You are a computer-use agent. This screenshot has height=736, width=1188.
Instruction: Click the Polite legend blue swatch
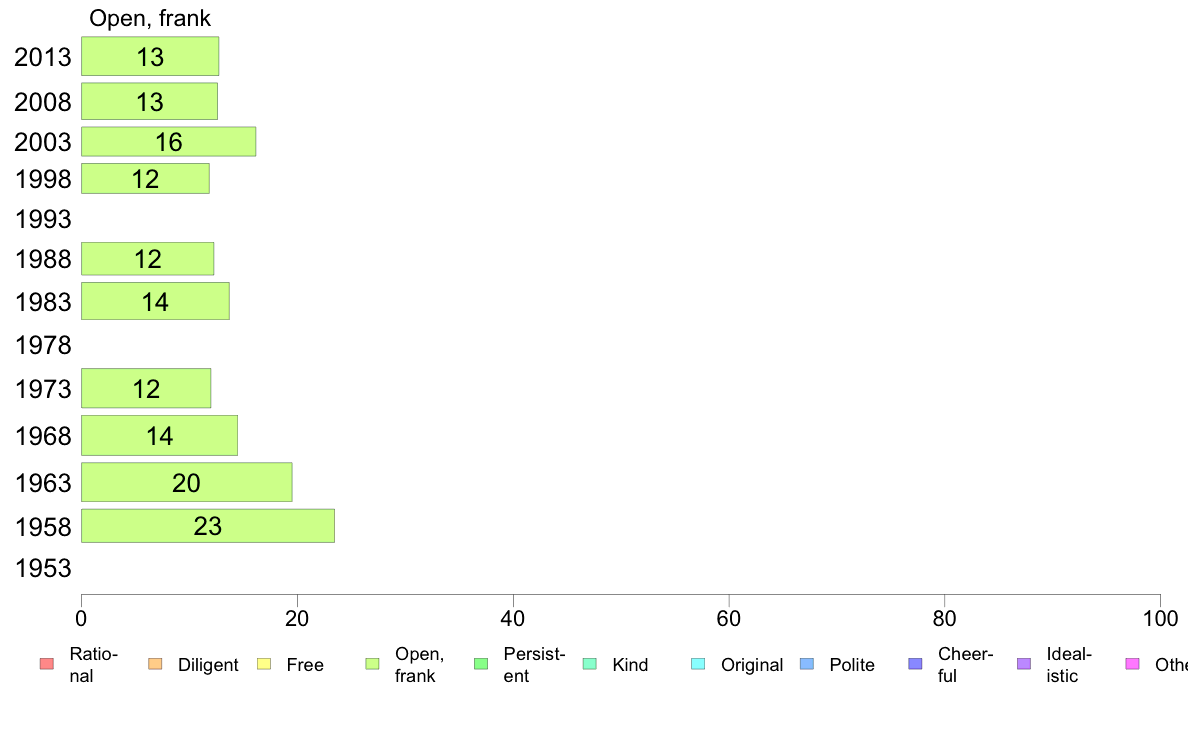click(x=807, y=664)
